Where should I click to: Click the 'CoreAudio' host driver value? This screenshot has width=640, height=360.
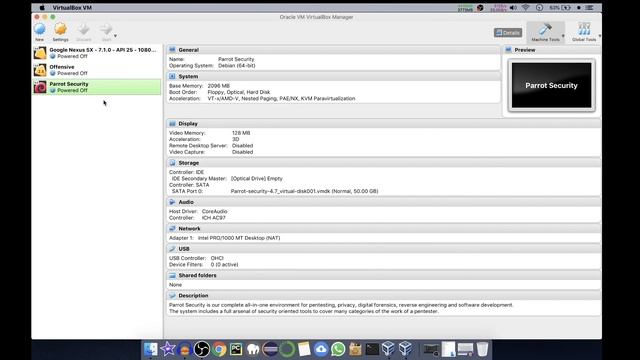pyautogui.click(x=214, y=211)
